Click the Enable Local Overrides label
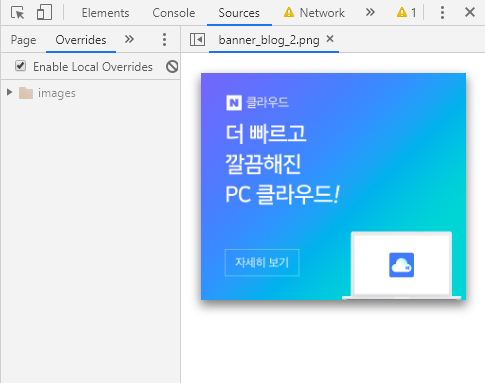Screen dimensions: 485x383 [x=93, y=67]
